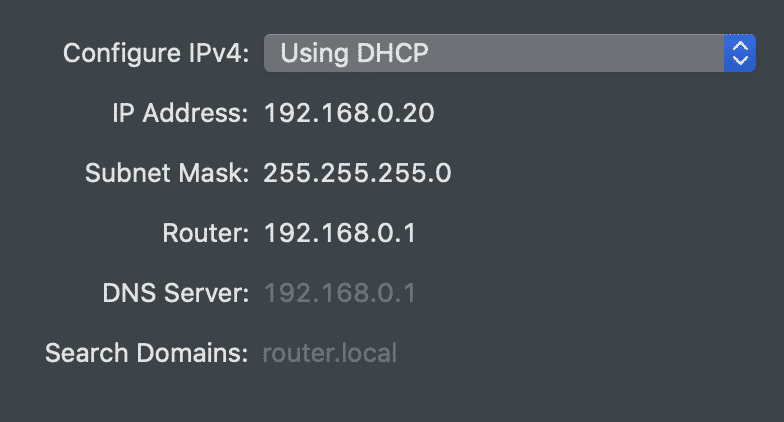Click the 'IP Address:' label
The image size is (784, 422).
(180, 113)
